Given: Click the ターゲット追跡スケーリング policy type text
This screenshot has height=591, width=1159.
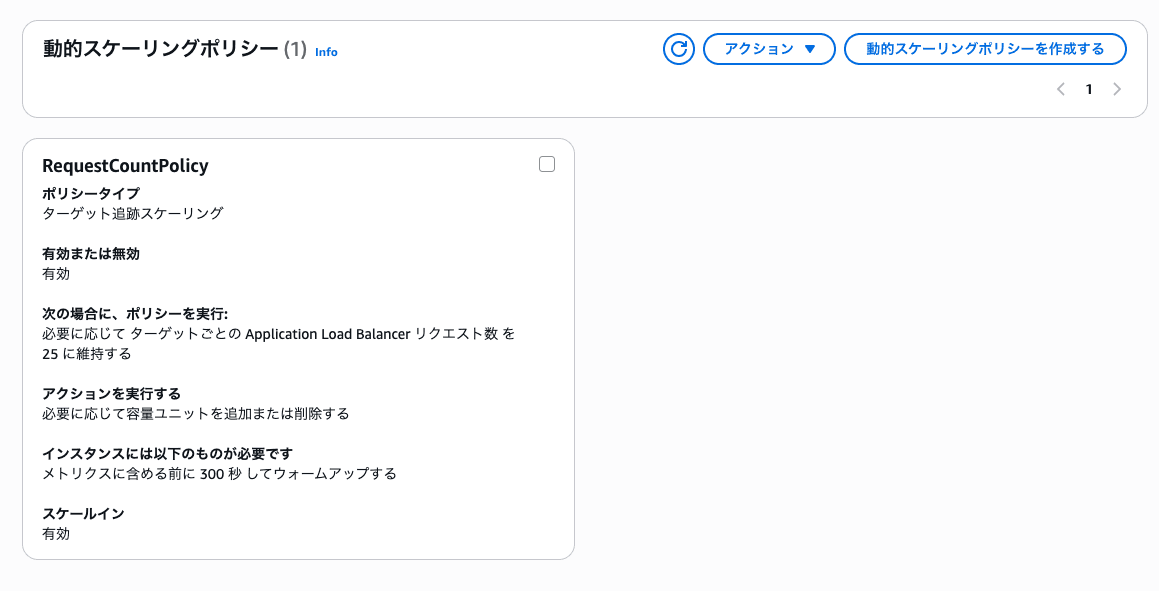Looking at the screenshot, I should point(133,212).
